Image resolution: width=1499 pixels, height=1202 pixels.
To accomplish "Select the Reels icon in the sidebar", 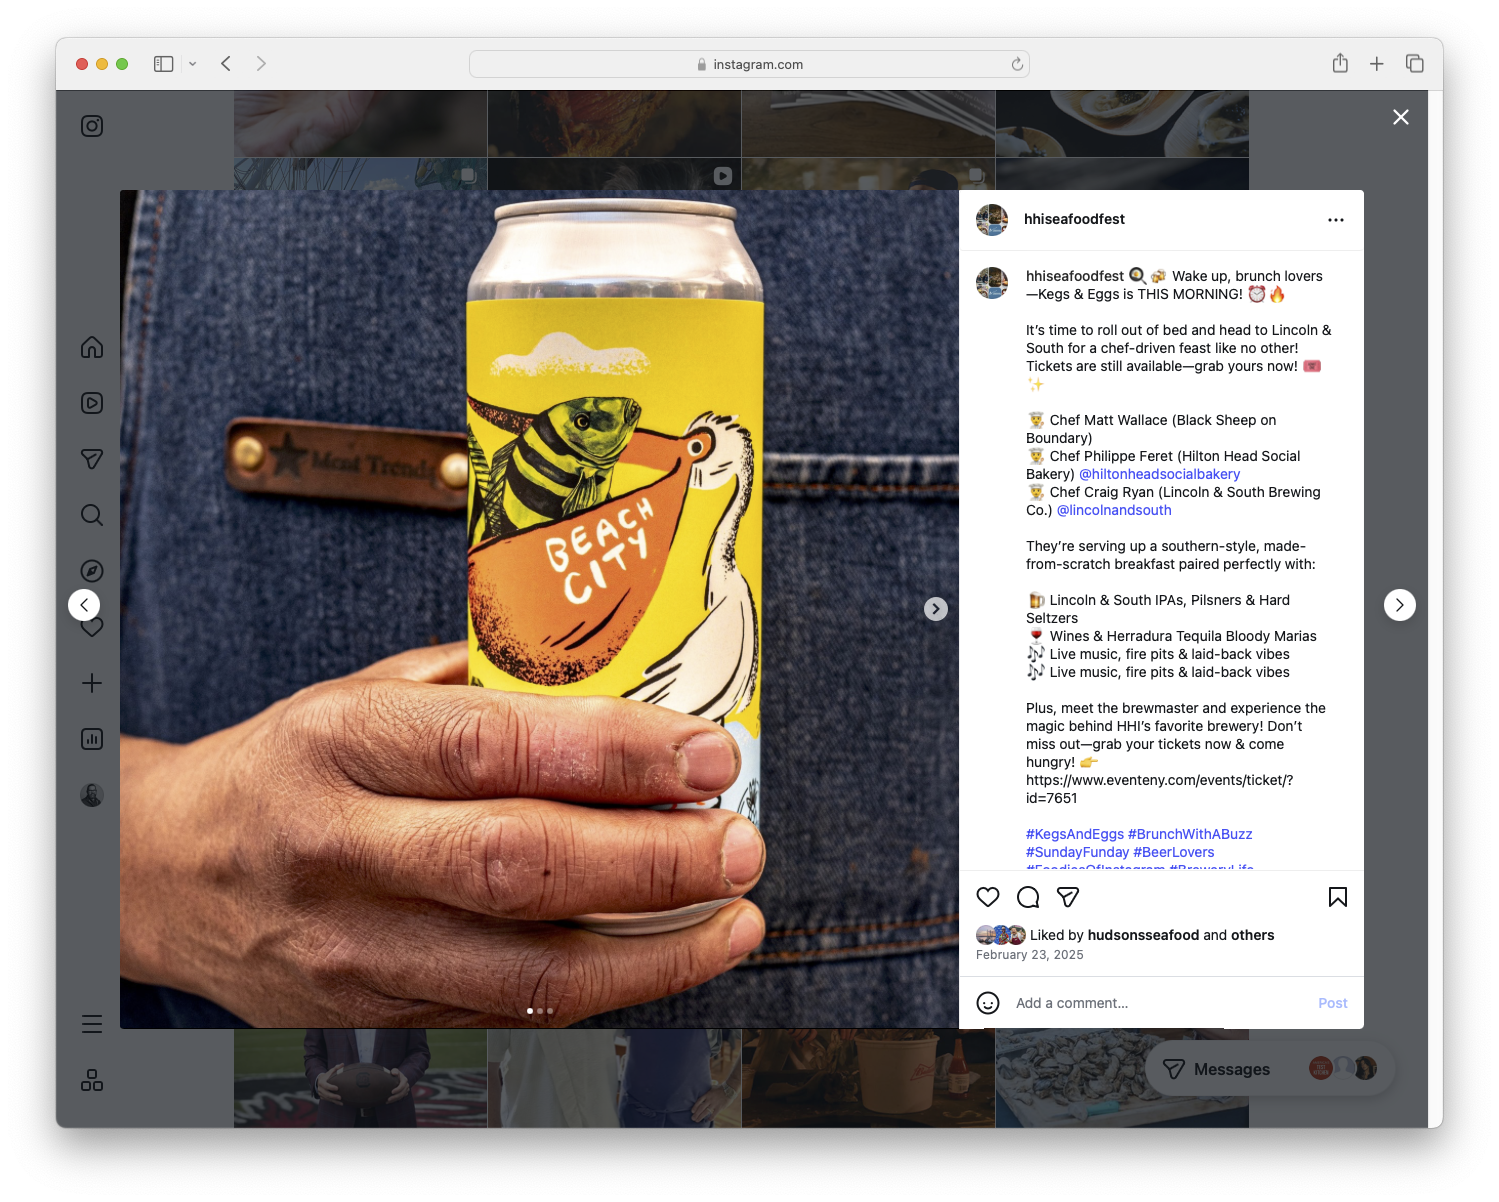I will [x=91, y=403].
